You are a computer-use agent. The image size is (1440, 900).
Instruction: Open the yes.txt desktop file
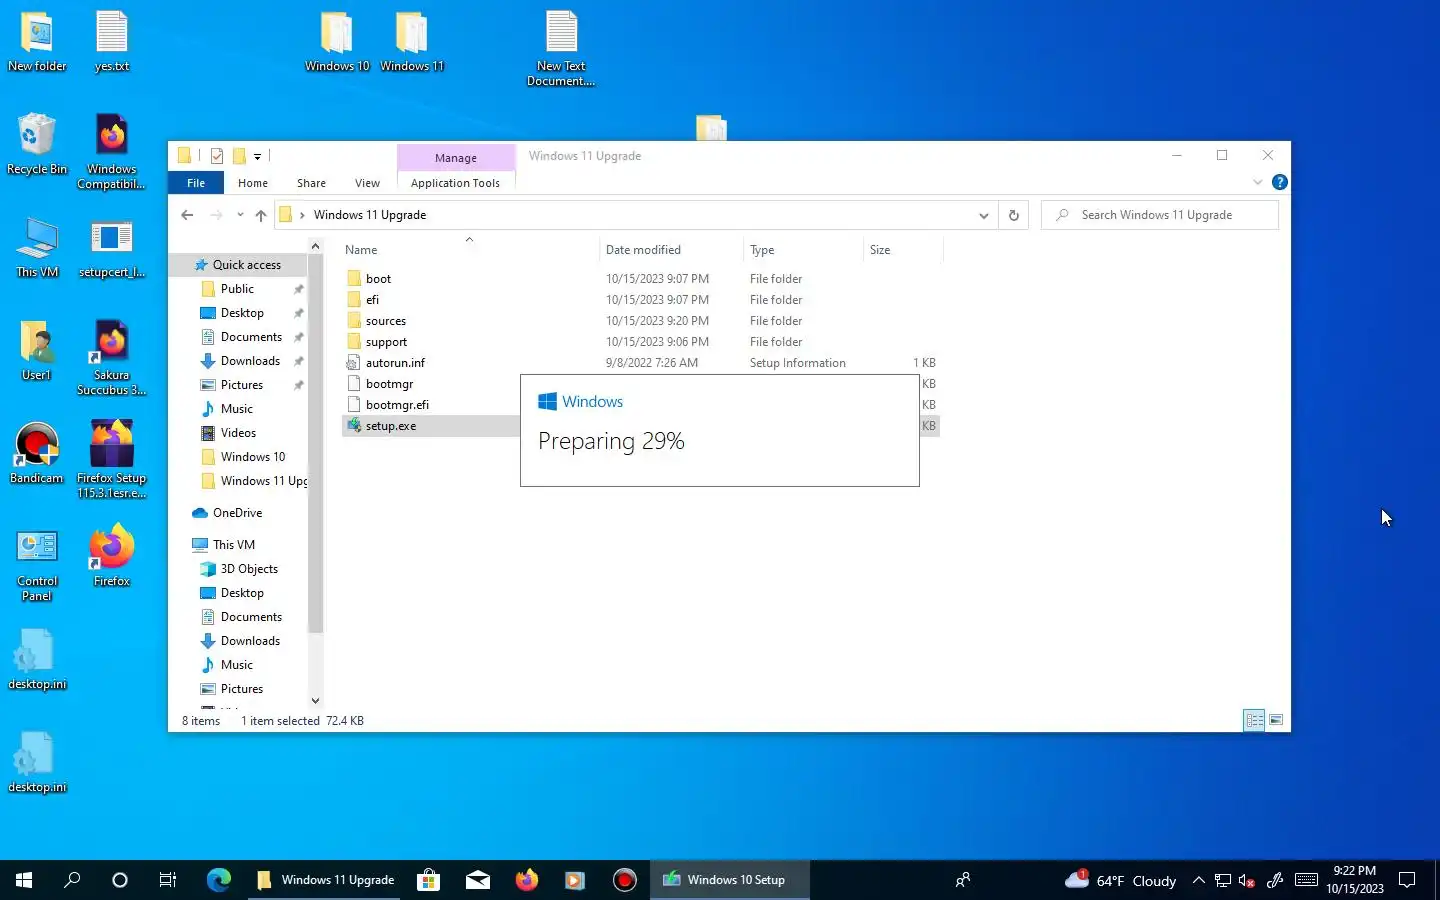(112, 42)
